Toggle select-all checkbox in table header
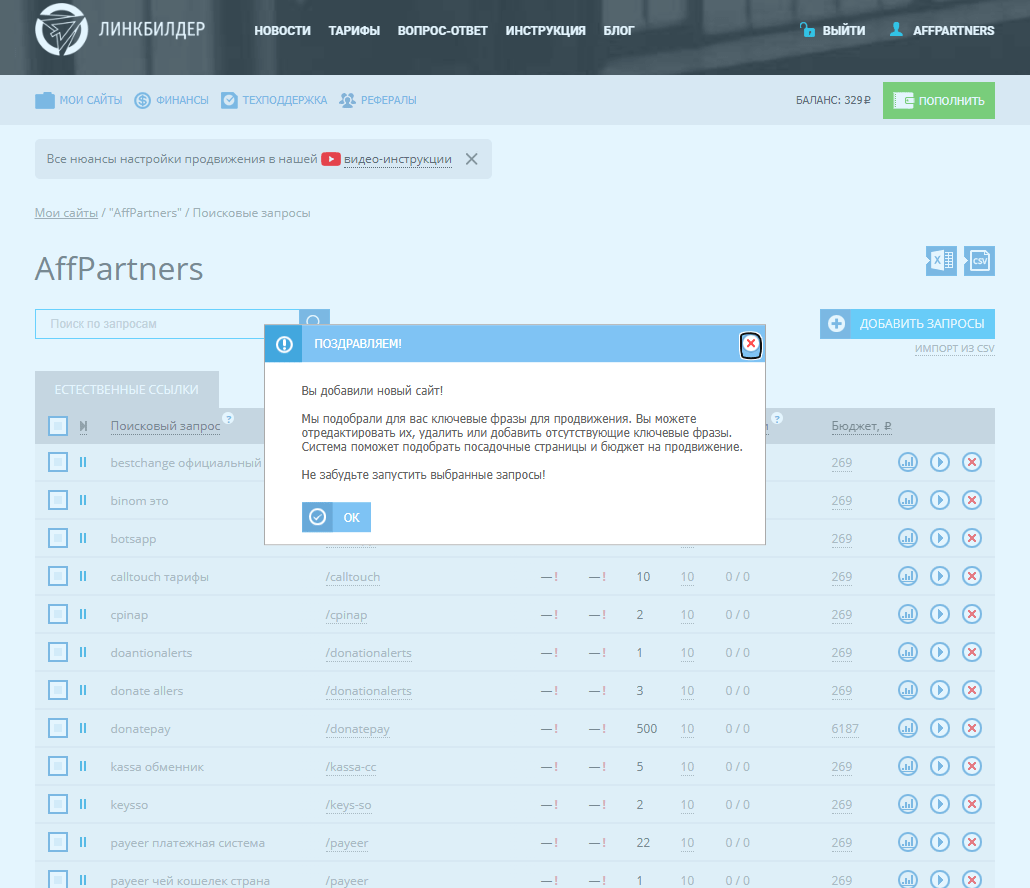This screenshot has width=1030, height=888. pos(58,426)
